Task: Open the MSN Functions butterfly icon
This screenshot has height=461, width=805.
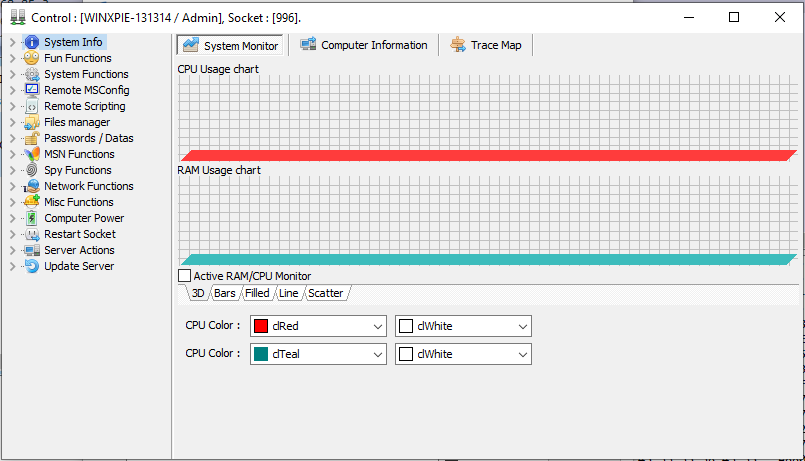Action: [32, 154]
